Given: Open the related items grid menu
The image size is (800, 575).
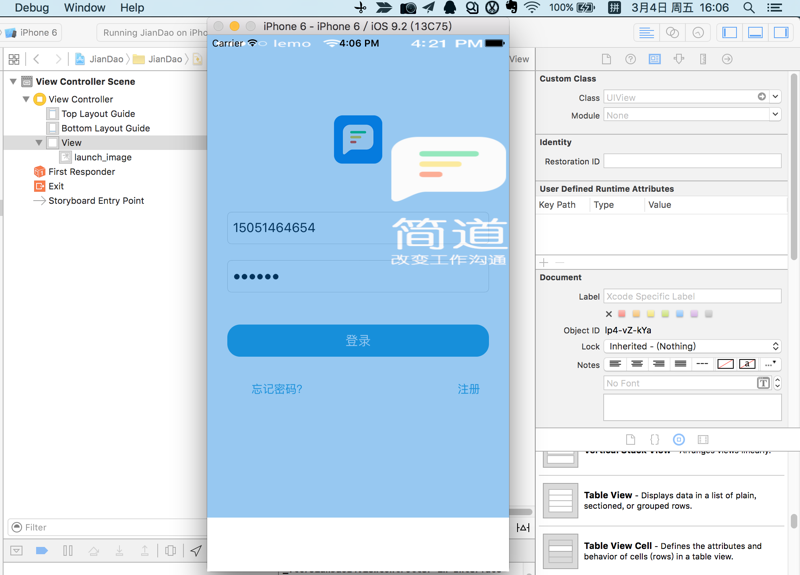Looking at the screenshot, I should coord(14,59).
